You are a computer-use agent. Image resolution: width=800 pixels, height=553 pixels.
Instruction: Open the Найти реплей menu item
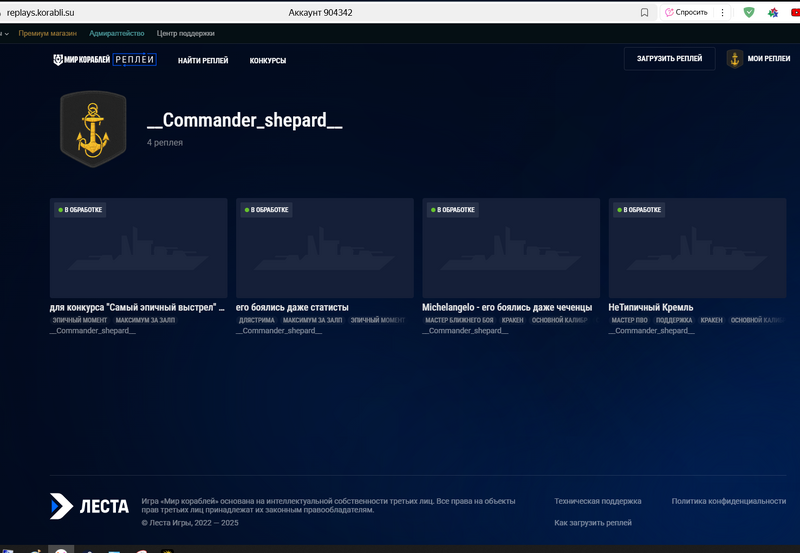(203, 60)
